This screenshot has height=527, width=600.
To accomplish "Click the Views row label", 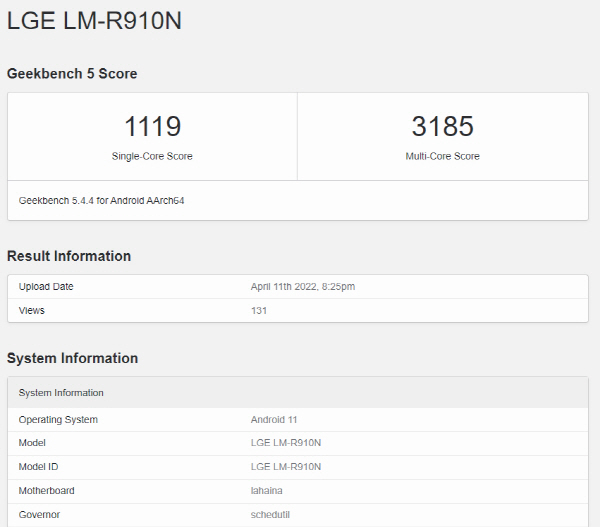I will (x=32, y=310).
